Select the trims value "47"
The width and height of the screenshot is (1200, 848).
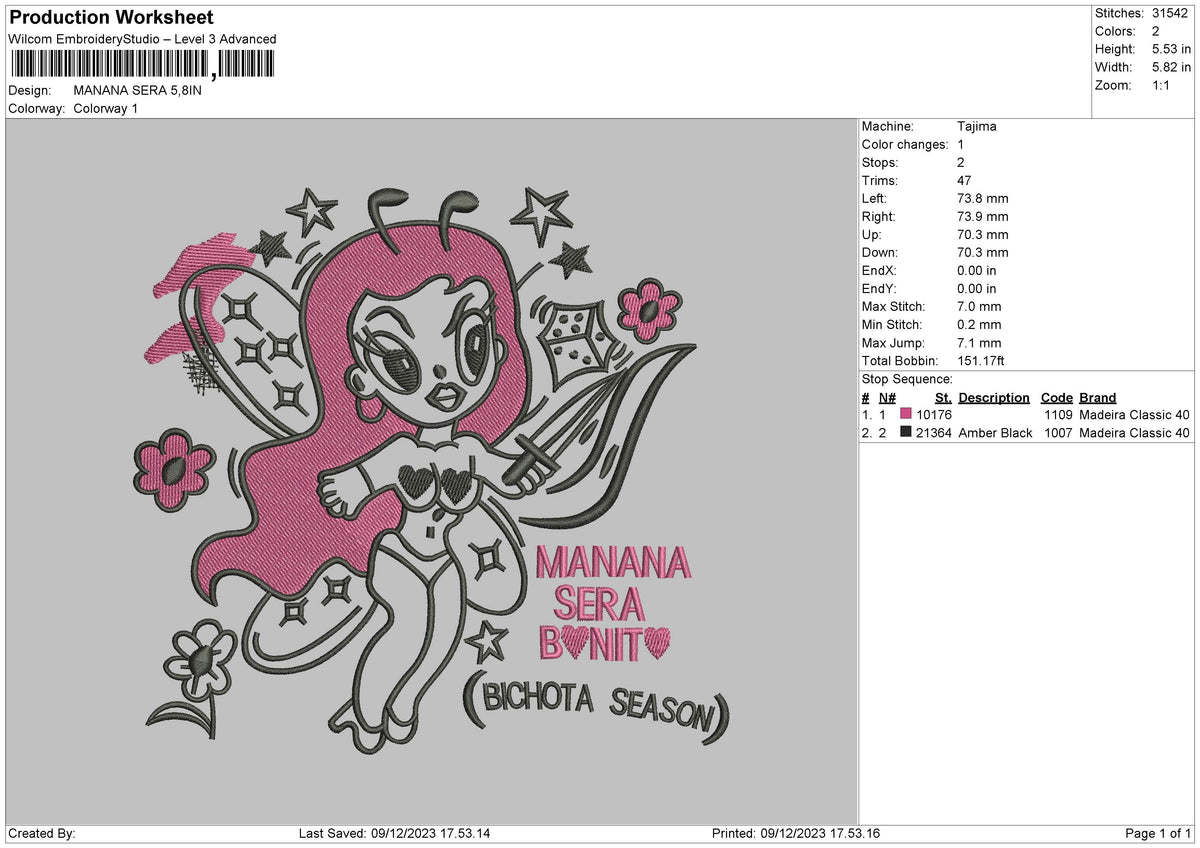[x=965, y=180]
